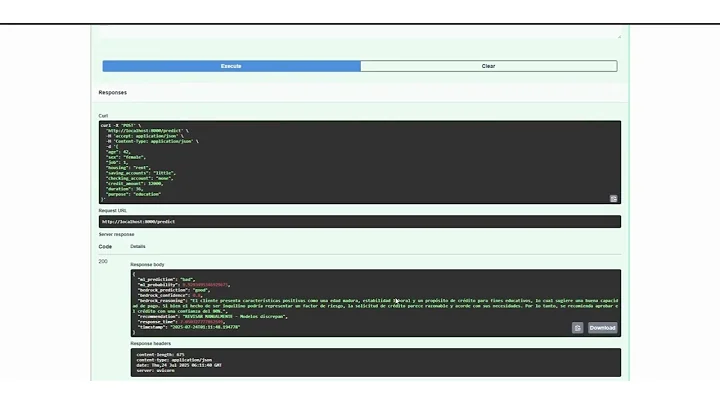Click the "bedrock_prediction" line in response
This screenshot has height=404, width=720.
tap(174, 290)
